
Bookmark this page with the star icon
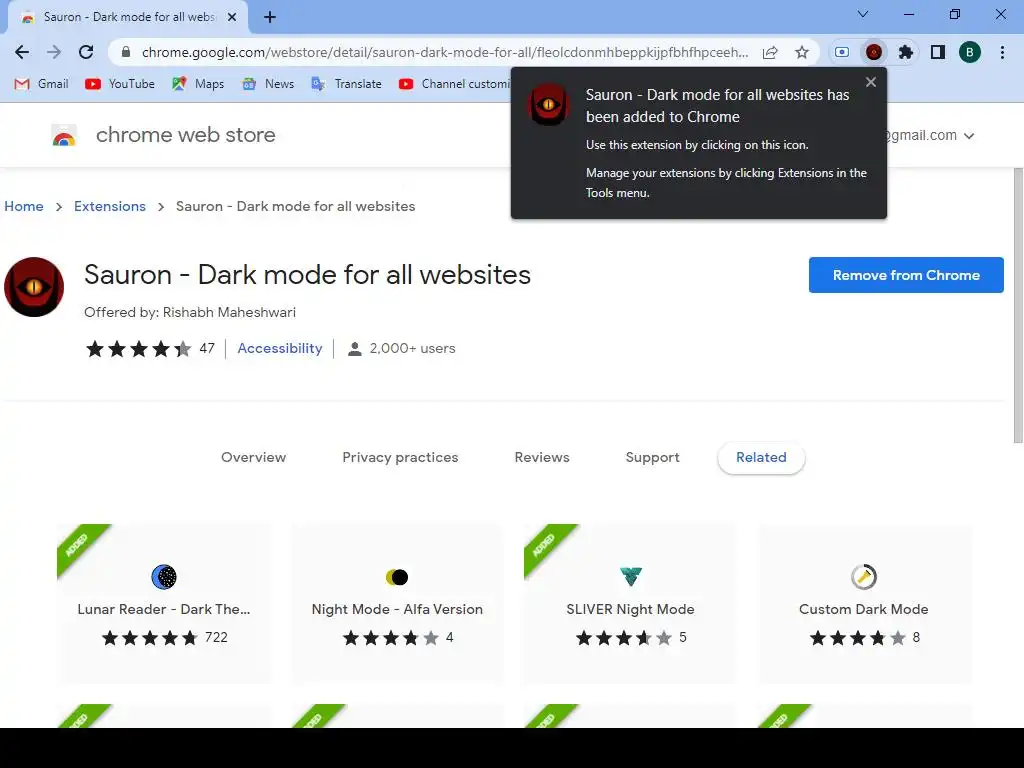pos(802,52)
